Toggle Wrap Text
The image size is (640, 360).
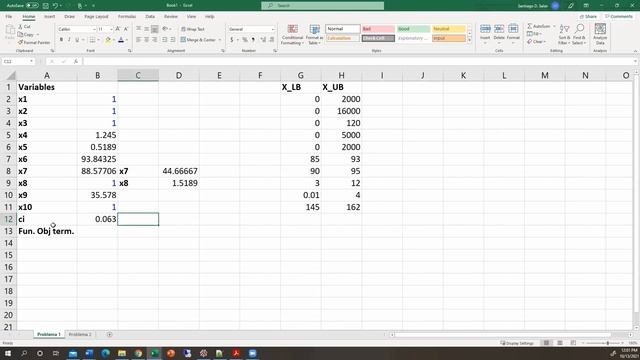(x=193, y=29)
